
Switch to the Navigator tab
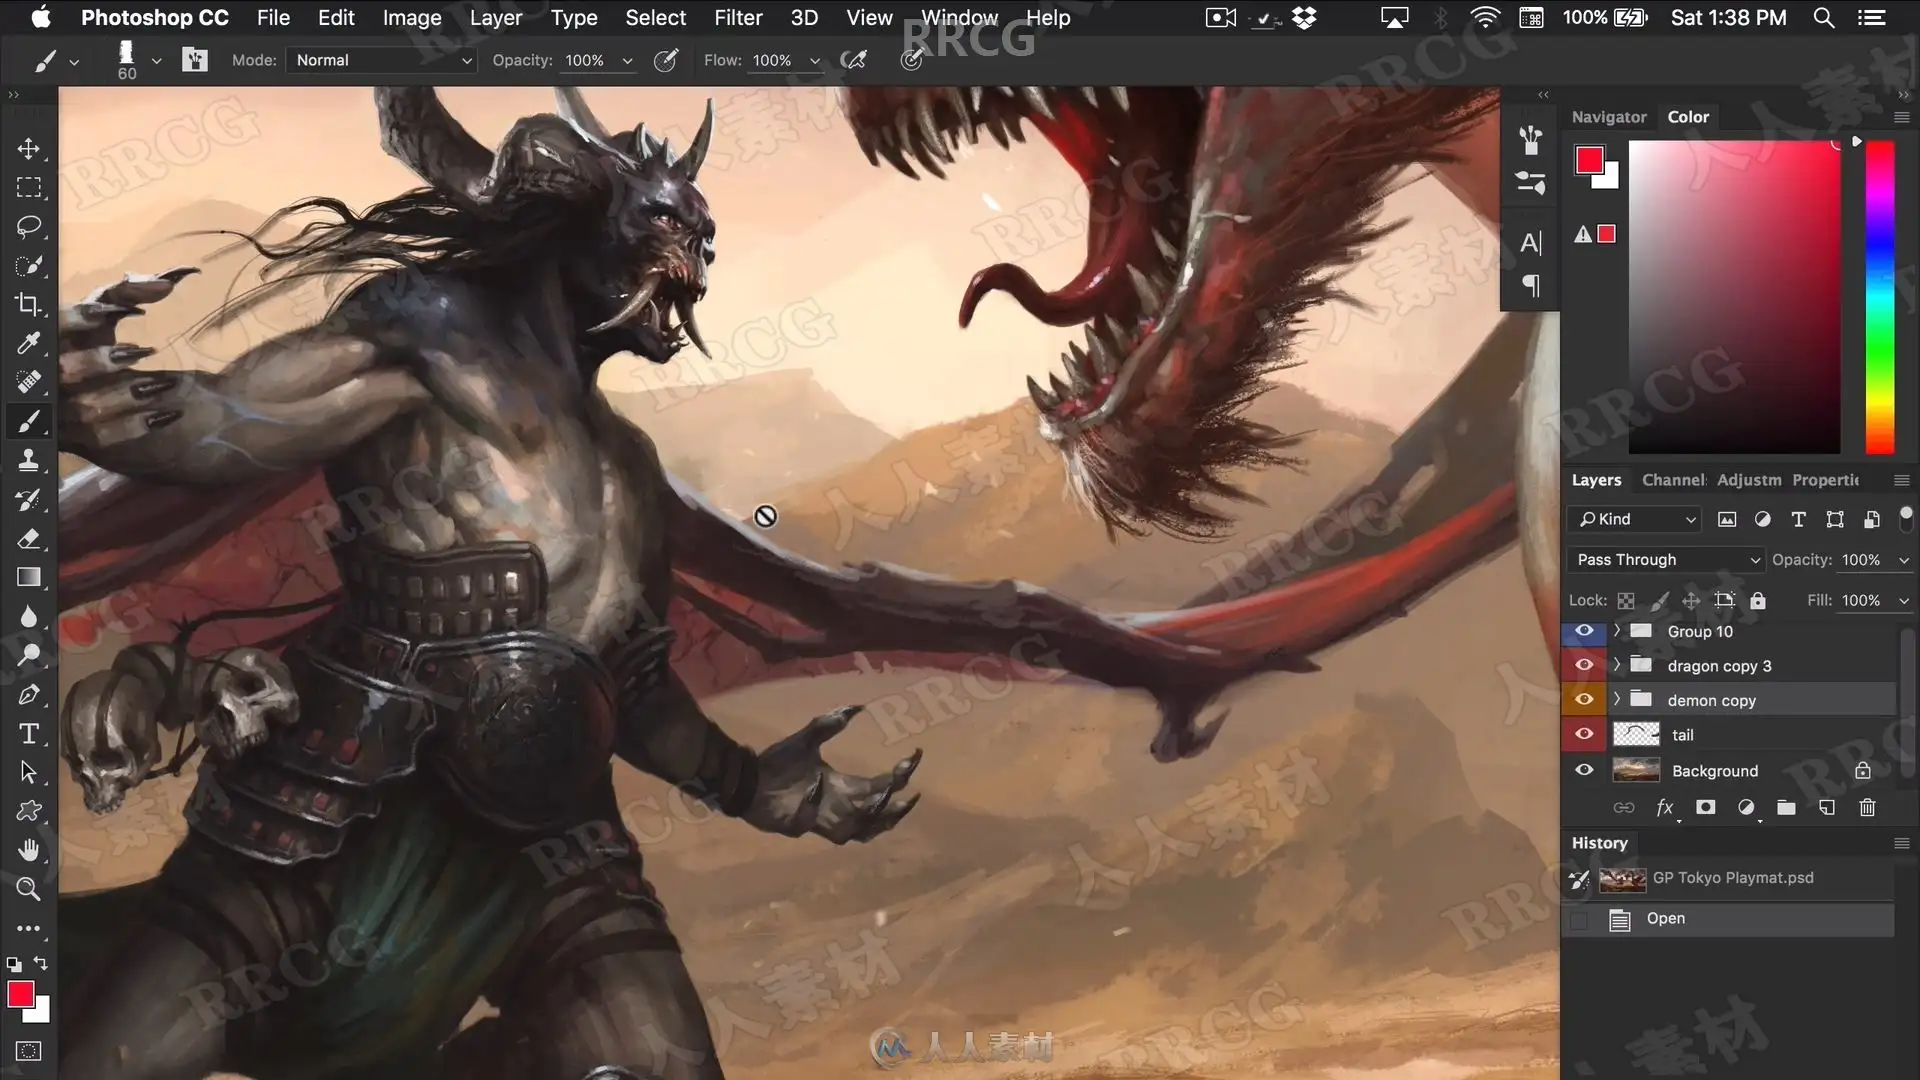click(x=1608, y=117)
